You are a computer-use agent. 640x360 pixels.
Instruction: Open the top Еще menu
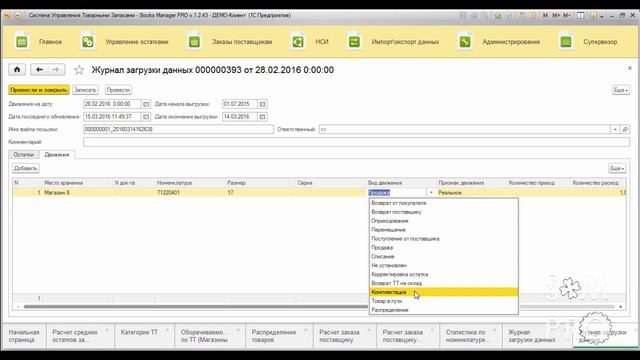click(x=621, y=90)
